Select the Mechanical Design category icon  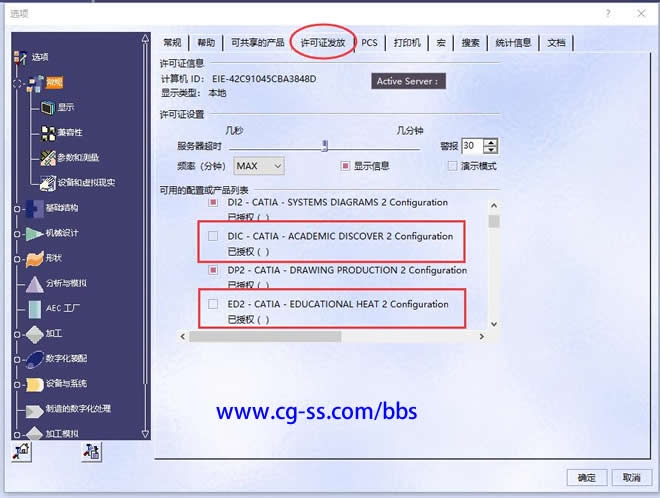pyautogui.click(x=35, y=234)
